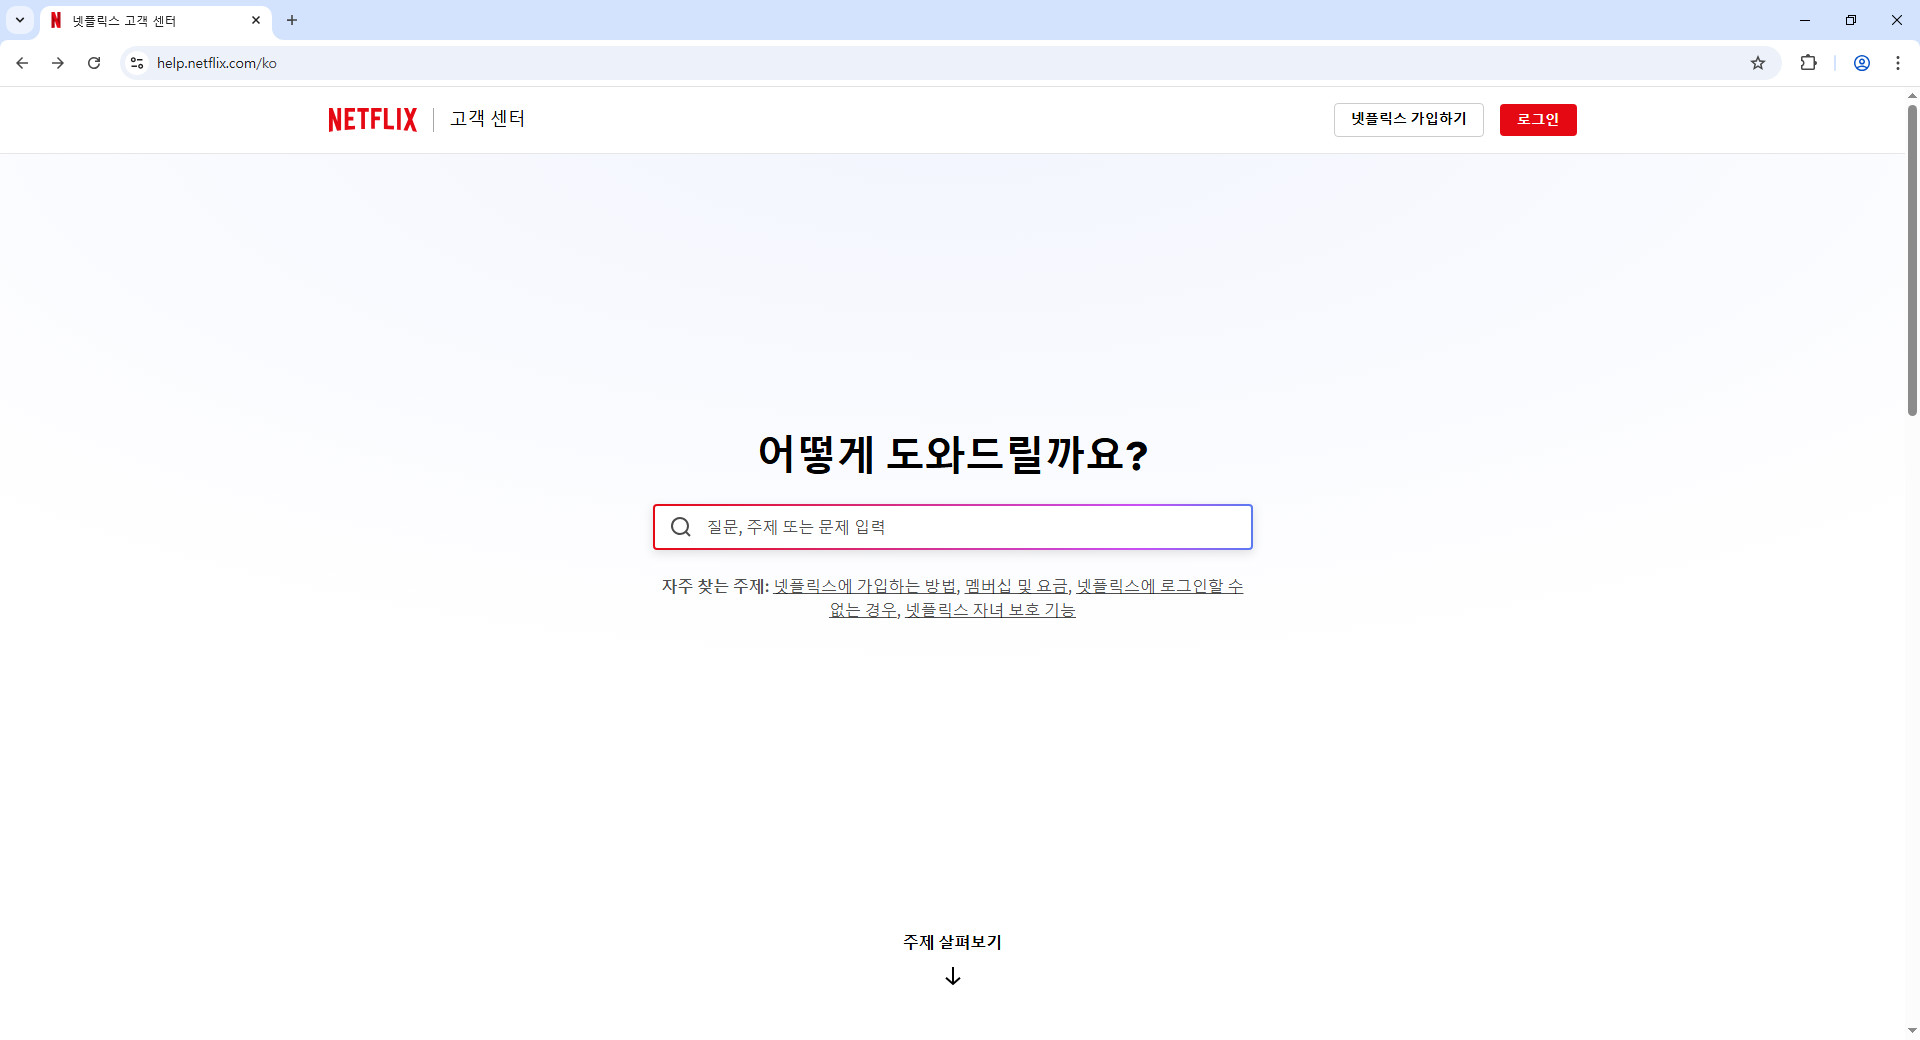Click the 로그인 button
The width and height of the screenshot is (1920, 1040).
(x=1537, y=119)
